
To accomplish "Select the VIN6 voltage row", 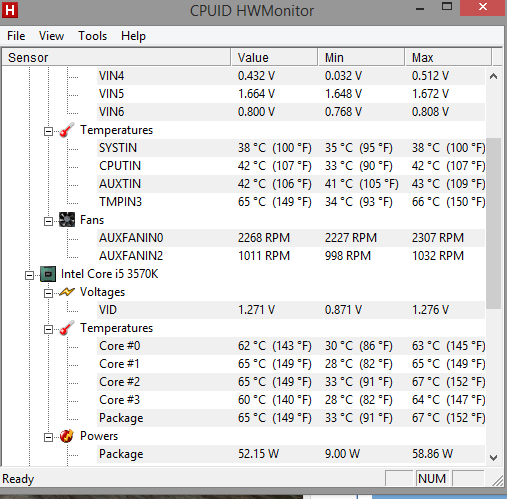I will 291,112.
